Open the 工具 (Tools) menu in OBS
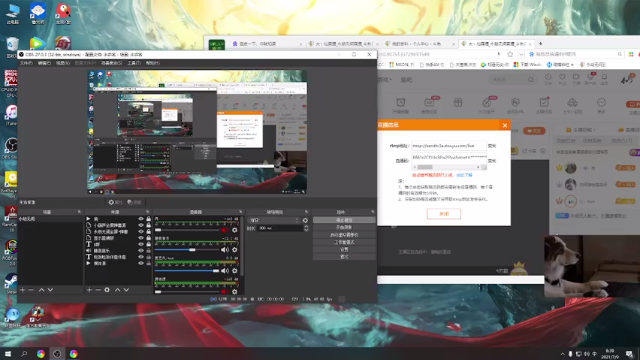 coord(134,63)
